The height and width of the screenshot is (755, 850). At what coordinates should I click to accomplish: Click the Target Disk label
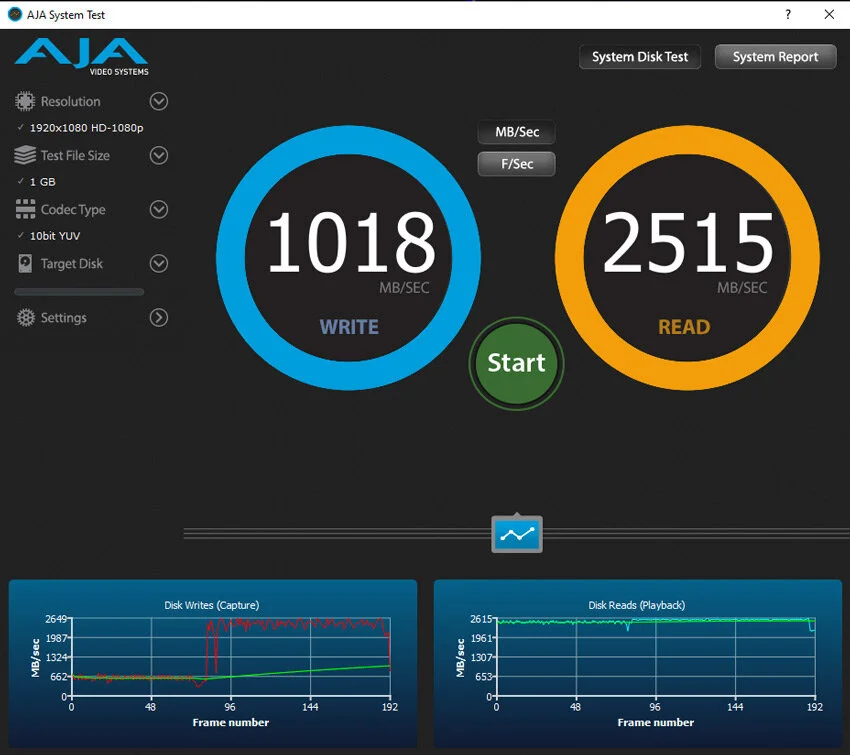tap(72, 263)
